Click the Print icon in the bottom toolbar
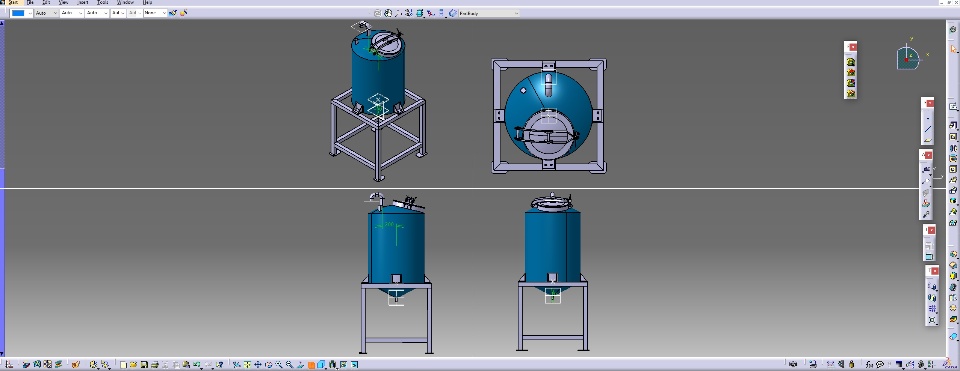Screen dimensions: 960x371 click(154, 365)
